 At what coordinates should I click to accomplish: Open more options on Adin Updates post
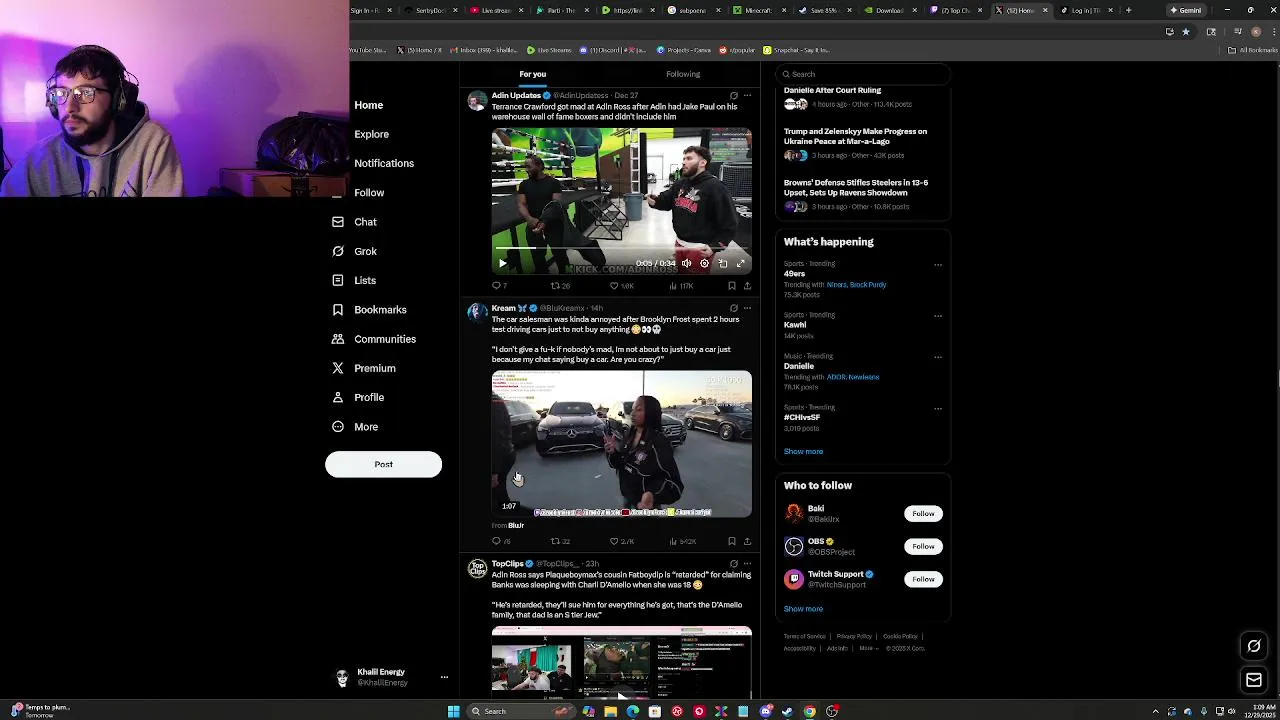click(747, 96)
